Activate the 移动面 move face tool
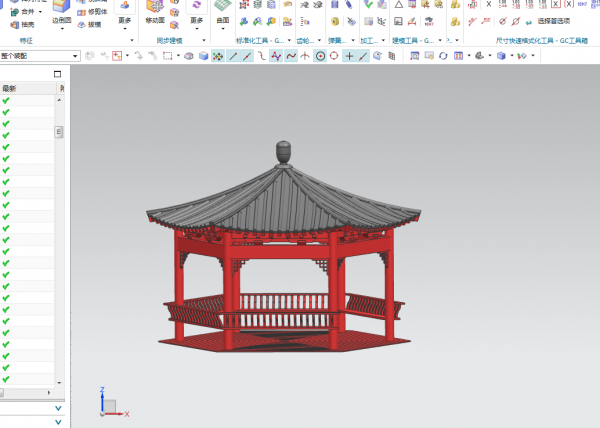 [x=155, y=12]
